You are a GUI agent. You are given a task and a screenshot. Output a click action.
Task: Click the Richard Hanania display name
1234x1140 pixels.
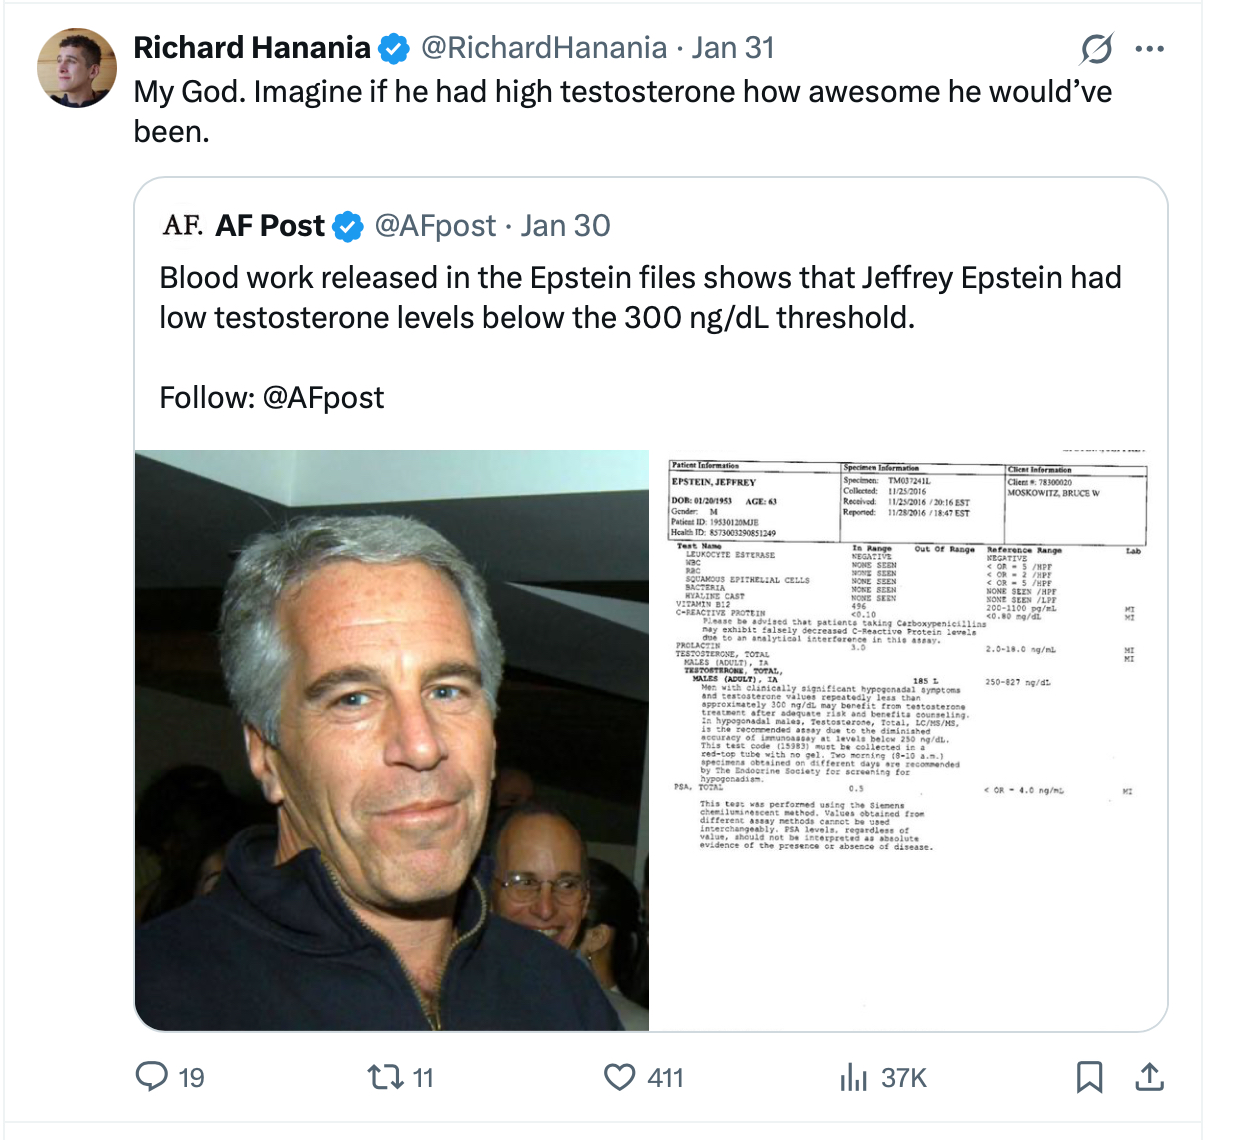(x=252, y=48)
